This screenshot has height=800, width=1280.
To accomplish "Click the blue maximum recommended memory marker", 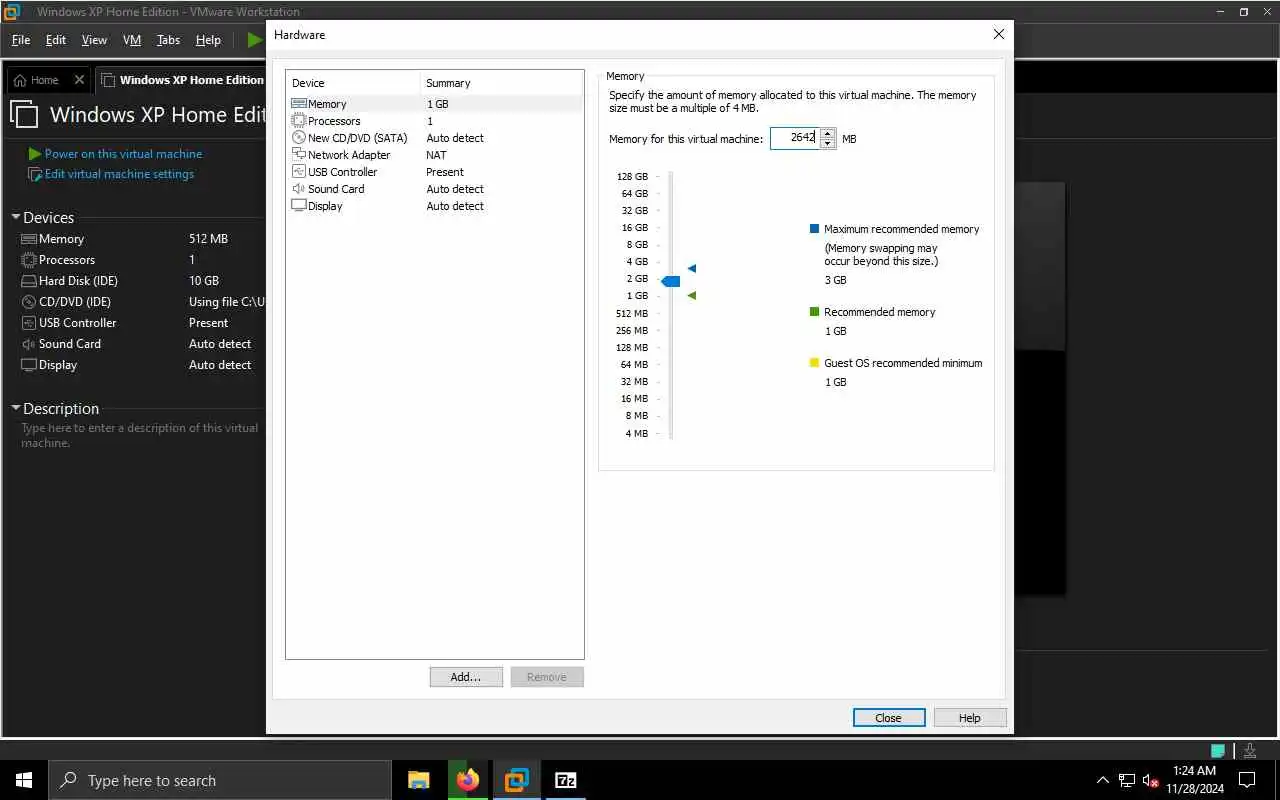I will click(x=691, y=268).
